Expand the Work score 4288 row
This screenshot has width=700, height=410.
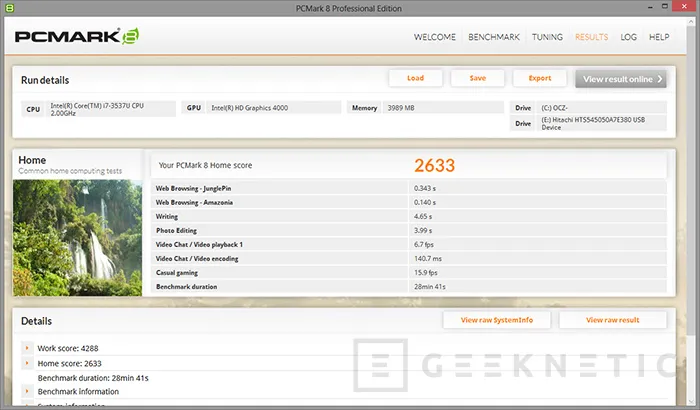[x=27, y=348]
